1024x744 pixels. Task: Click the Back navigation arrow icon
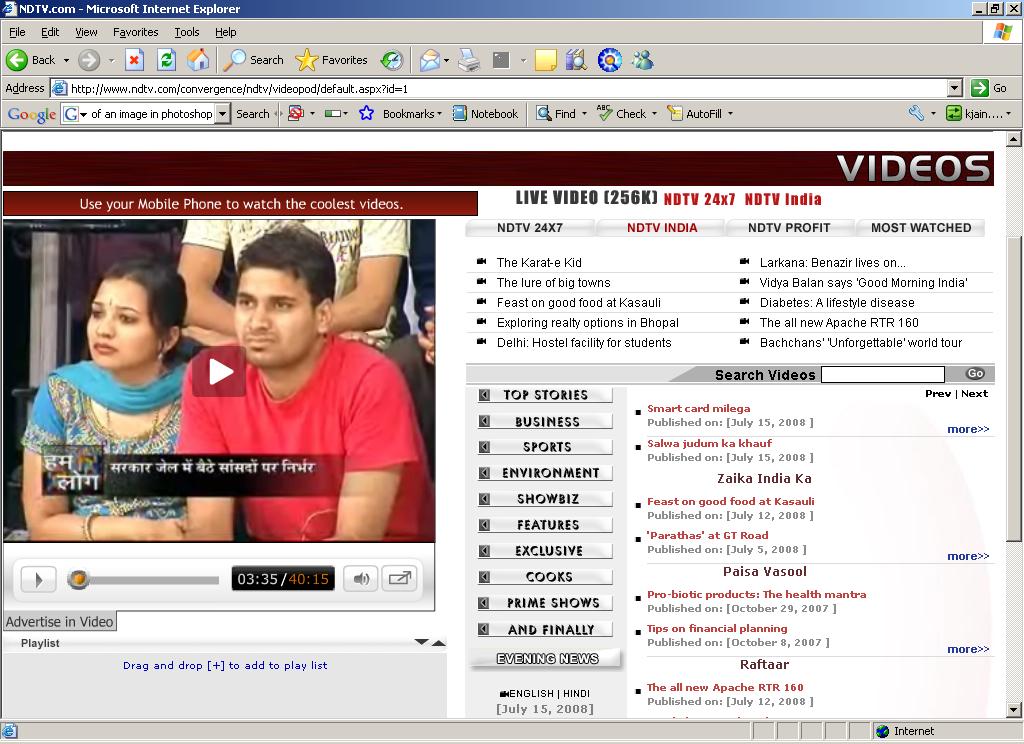click(x=17, y=60)
